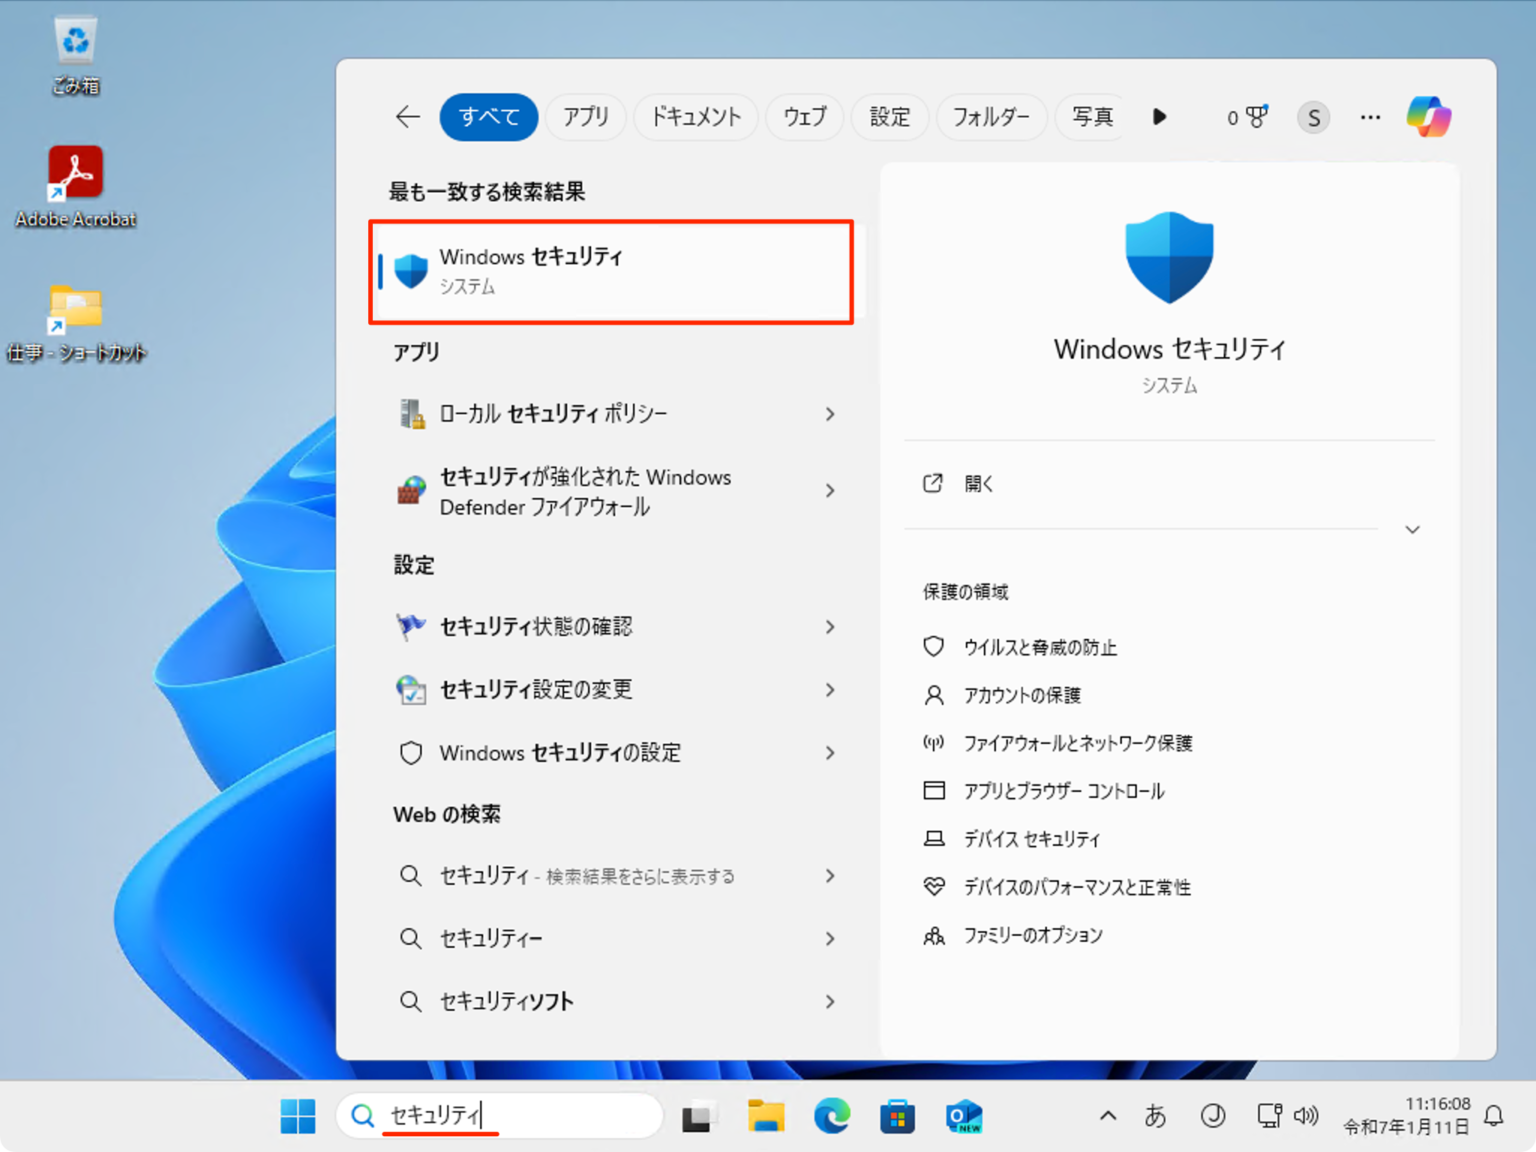
Task: Open the Microsoft Rewards points indicator
Action: click(x=1246, y=117)
